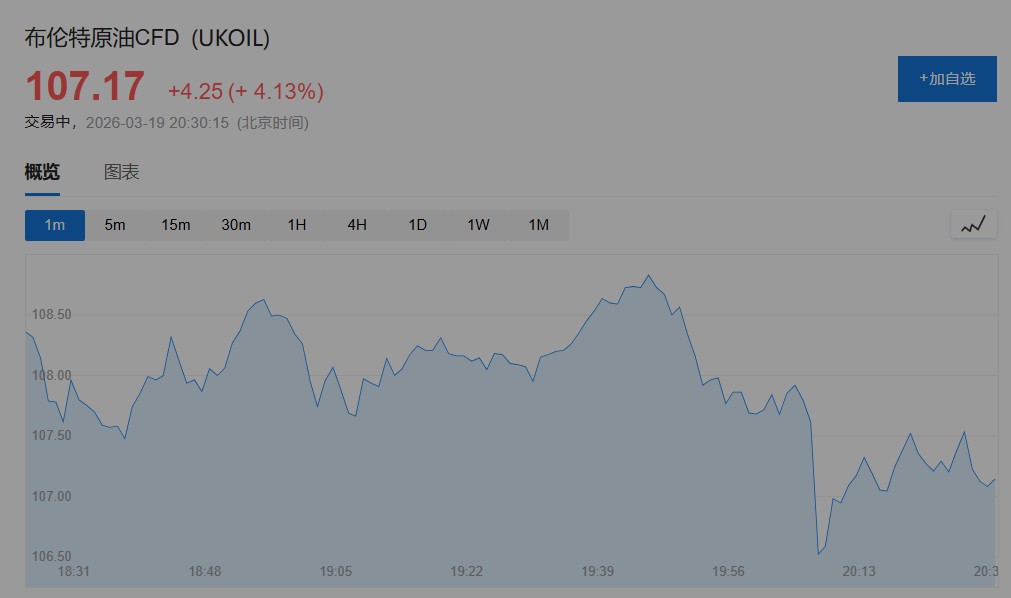Click the 布伦特原油CFD (UKOIL) title
Screen dimensions: 1011x598
tap(147, 38)
